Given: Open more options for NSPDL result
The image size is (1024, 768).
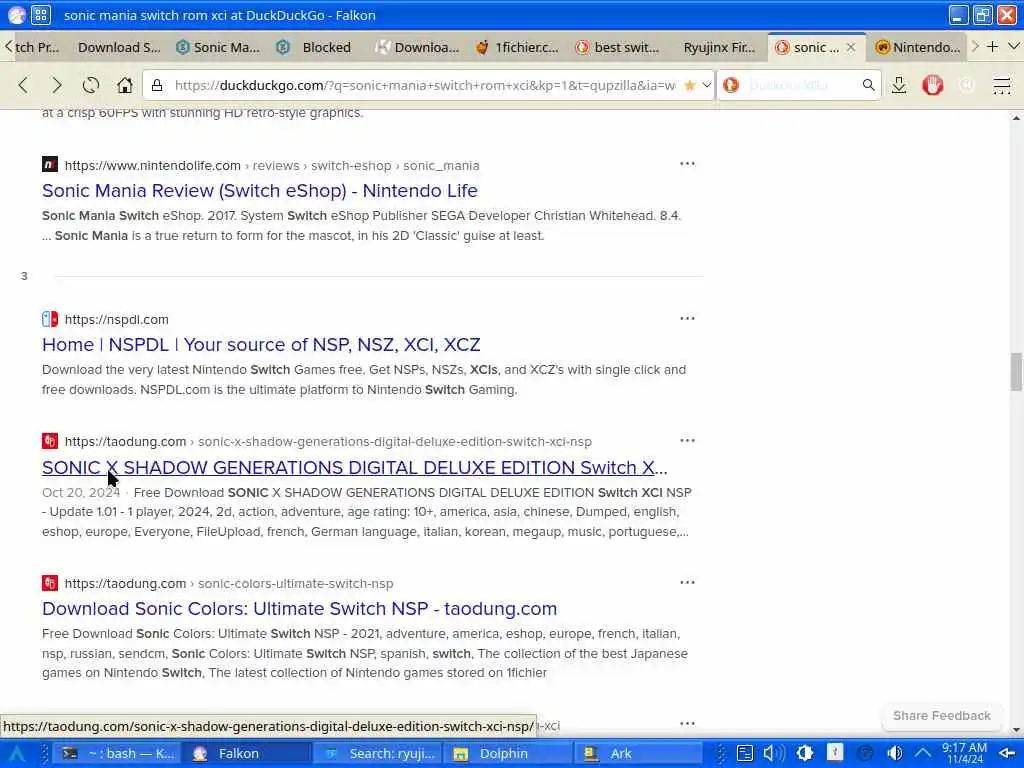Looking at the screenshot, I should pyautogui.click(x=687, y=318).
